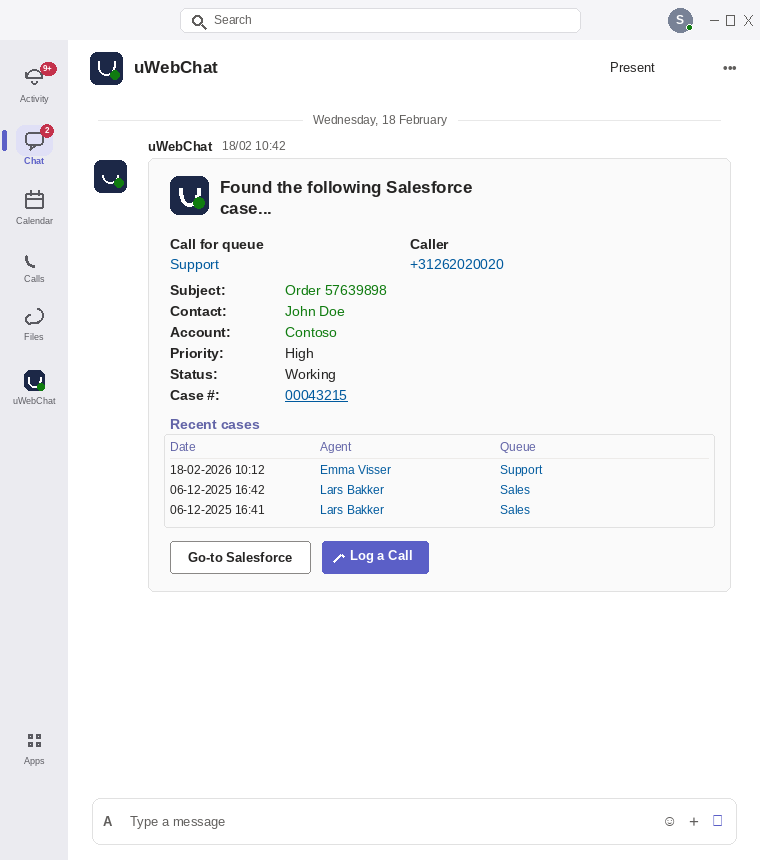Image resolution: width=760 pixels, height=860 pixels.
Task: Click the Found the following Salesforce case heading
Action: 346,197
